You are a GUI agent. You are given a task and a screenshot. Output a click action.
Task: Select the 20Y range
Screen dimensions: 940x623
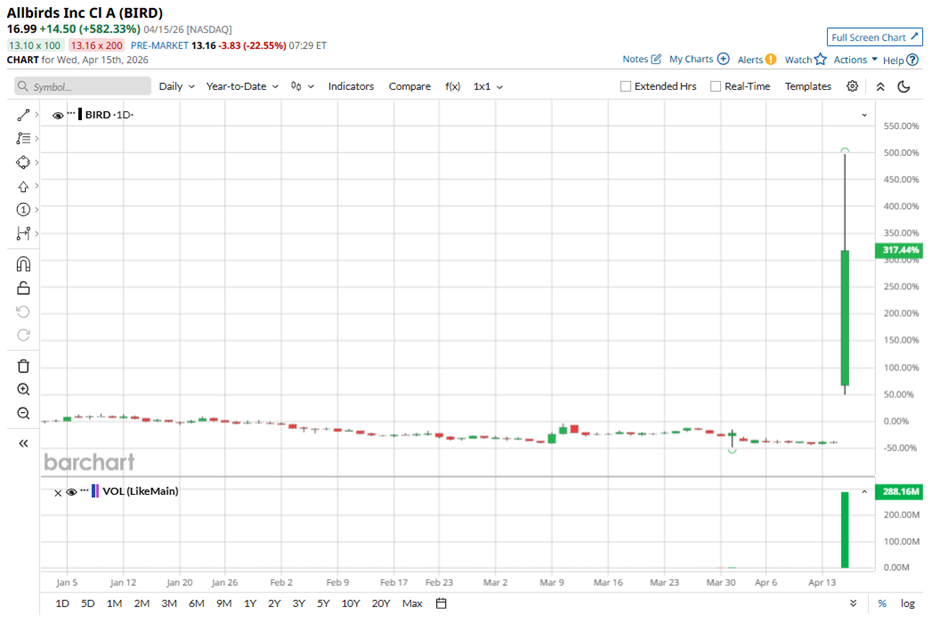point(381,603)
